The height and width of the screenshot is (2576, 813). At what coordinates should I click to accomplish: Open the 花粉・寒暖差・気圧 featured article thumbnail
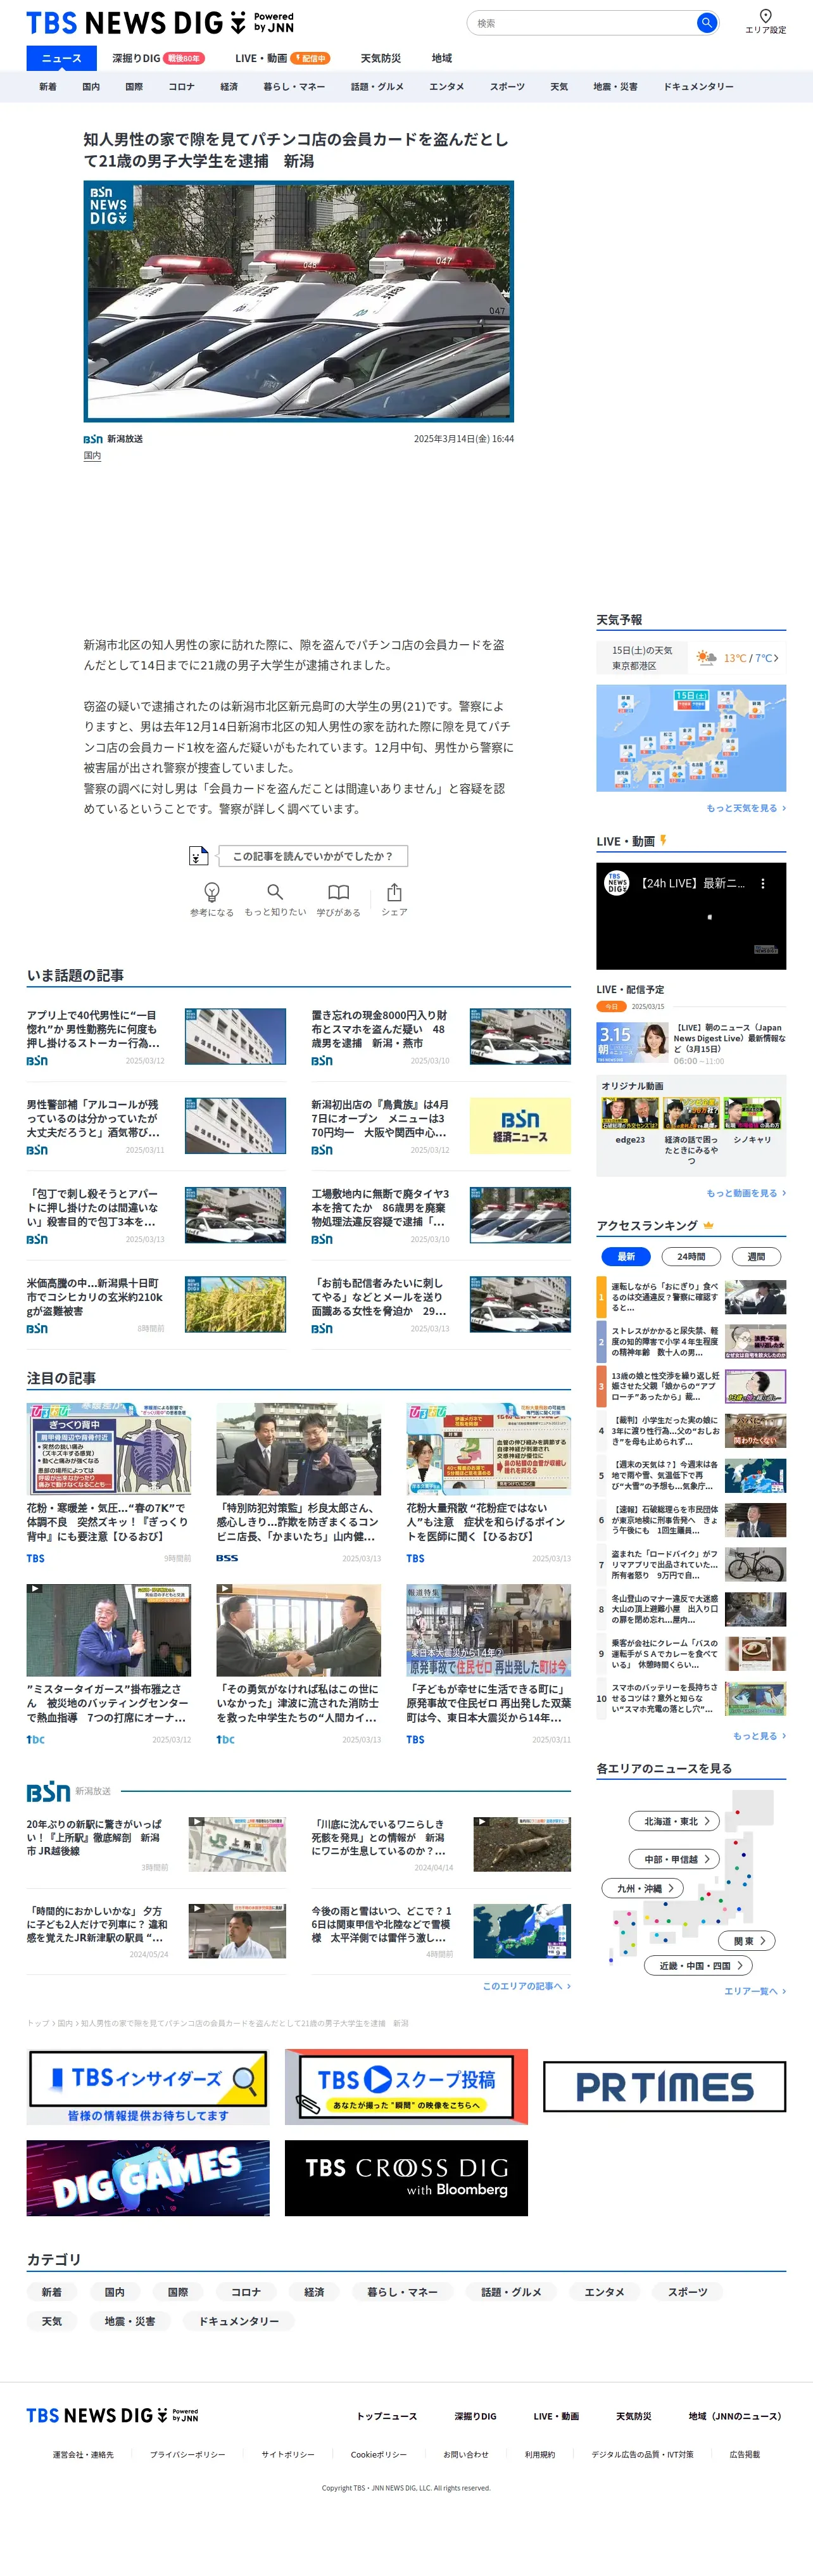pyautogui.click(x=108, y=1449)
